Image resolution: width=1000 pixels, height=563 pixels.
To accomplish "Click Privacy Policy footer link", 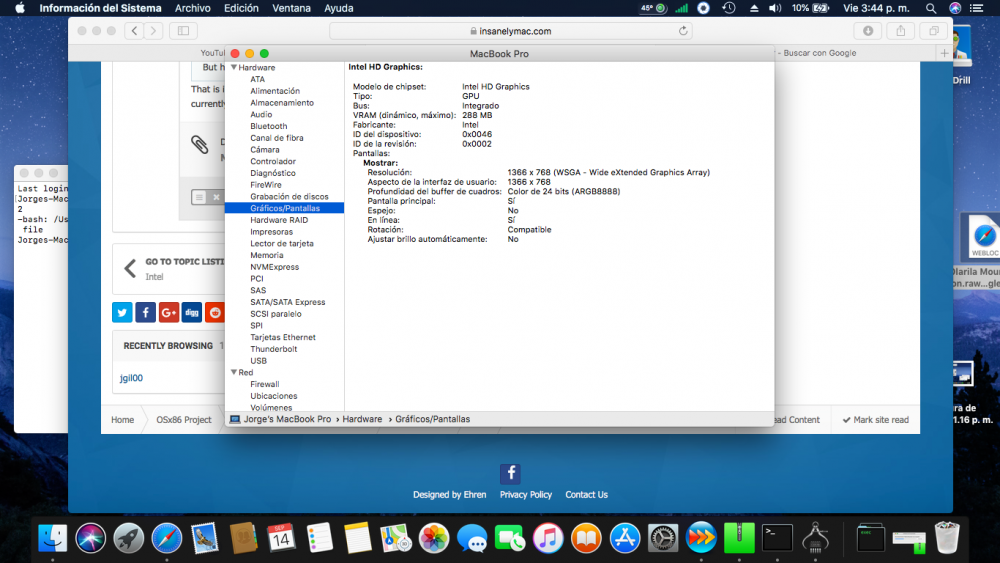I will point(526,495).
